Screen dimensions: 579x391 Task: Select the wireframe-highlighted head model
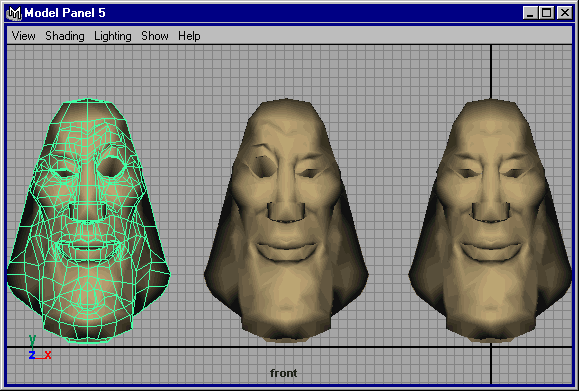[89, 220]
